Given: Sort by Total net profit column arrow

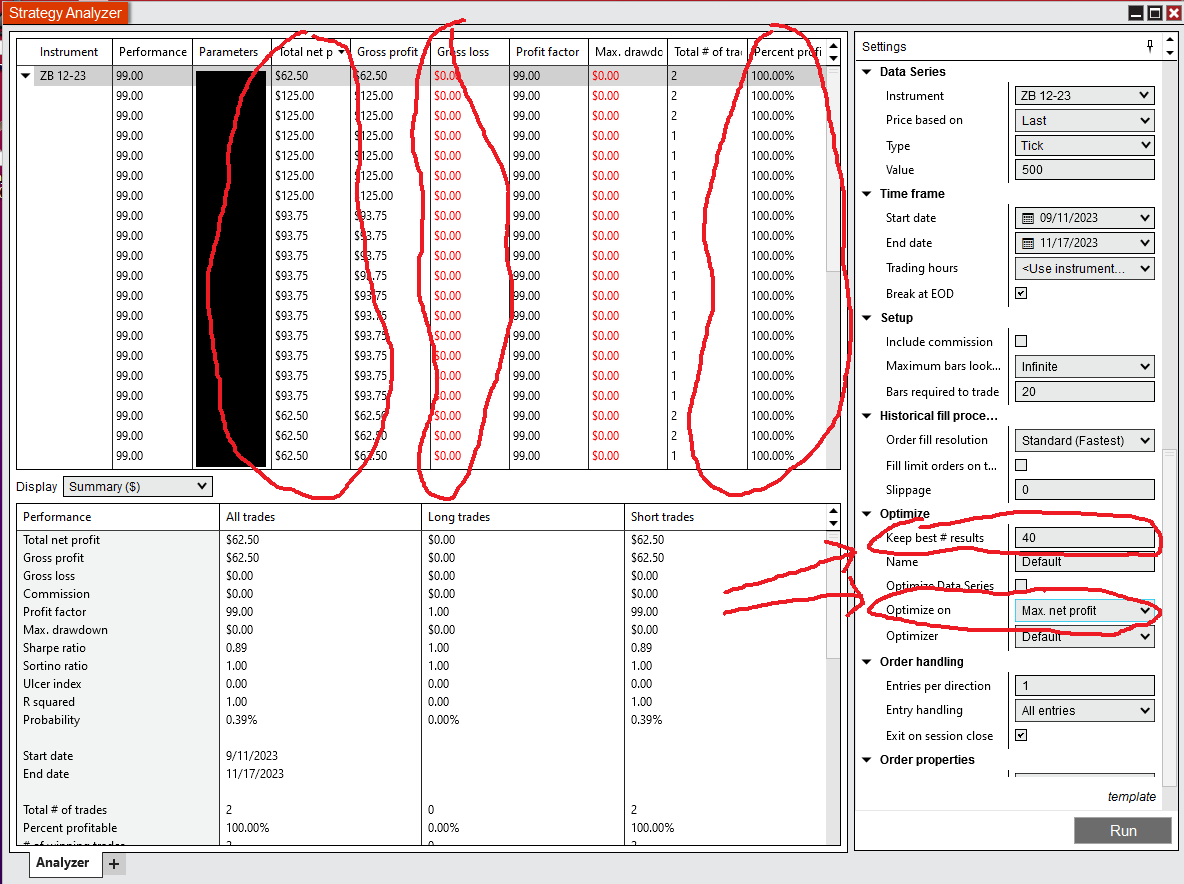Looking at the screenshot, I should pos(341,52).
